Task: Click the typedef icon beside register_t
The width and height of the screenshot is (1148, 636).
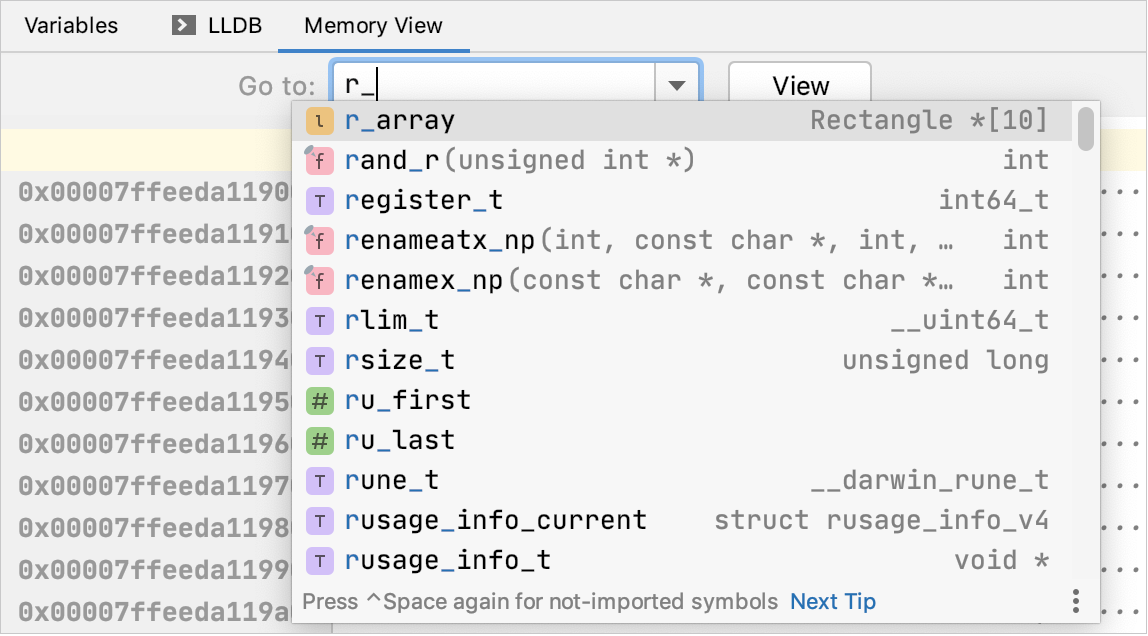Action: pyautogui.click(x=318, y=200)
